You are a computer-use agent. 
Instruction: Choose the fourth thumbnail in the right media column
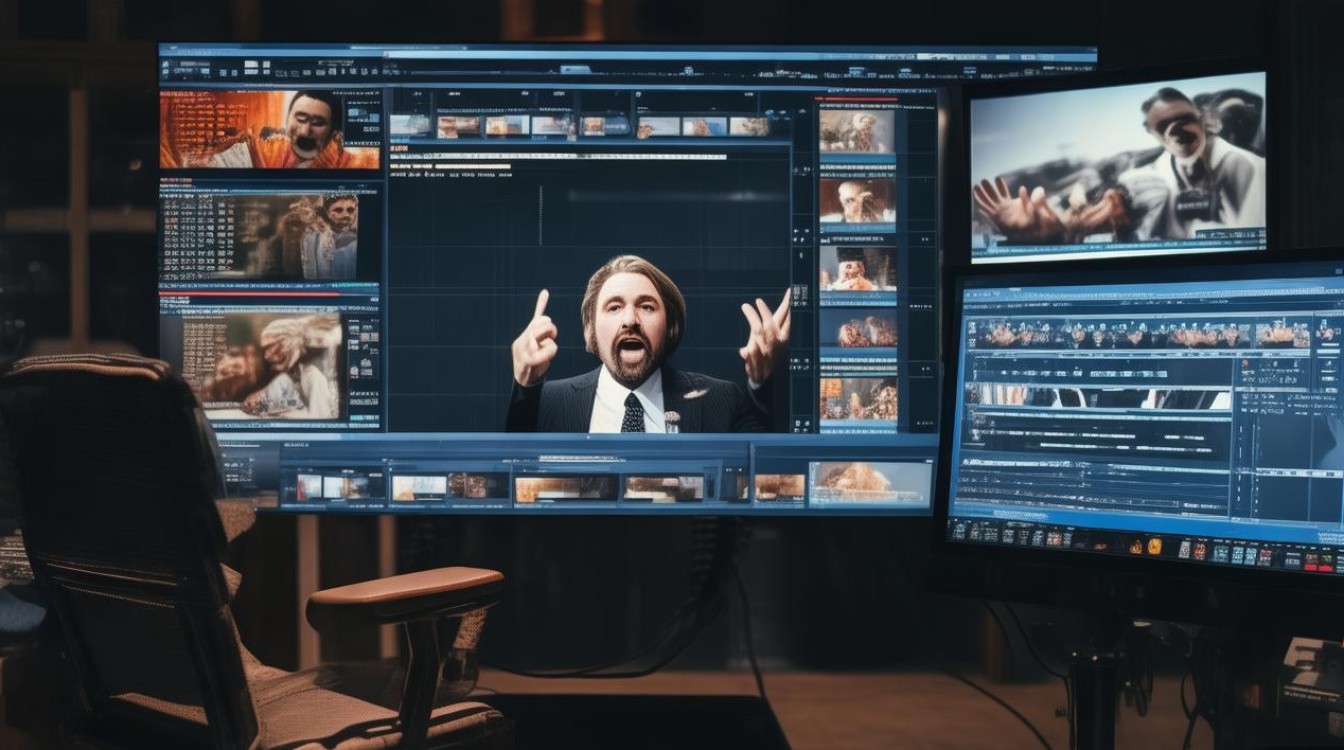(x=857, y=331)
